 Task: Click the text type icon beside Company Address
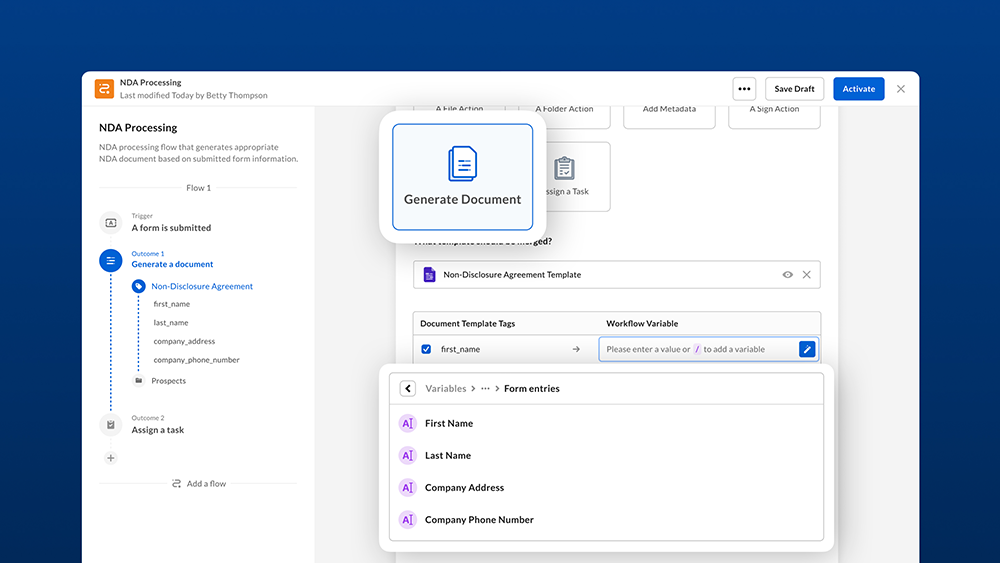click(408, 488)
